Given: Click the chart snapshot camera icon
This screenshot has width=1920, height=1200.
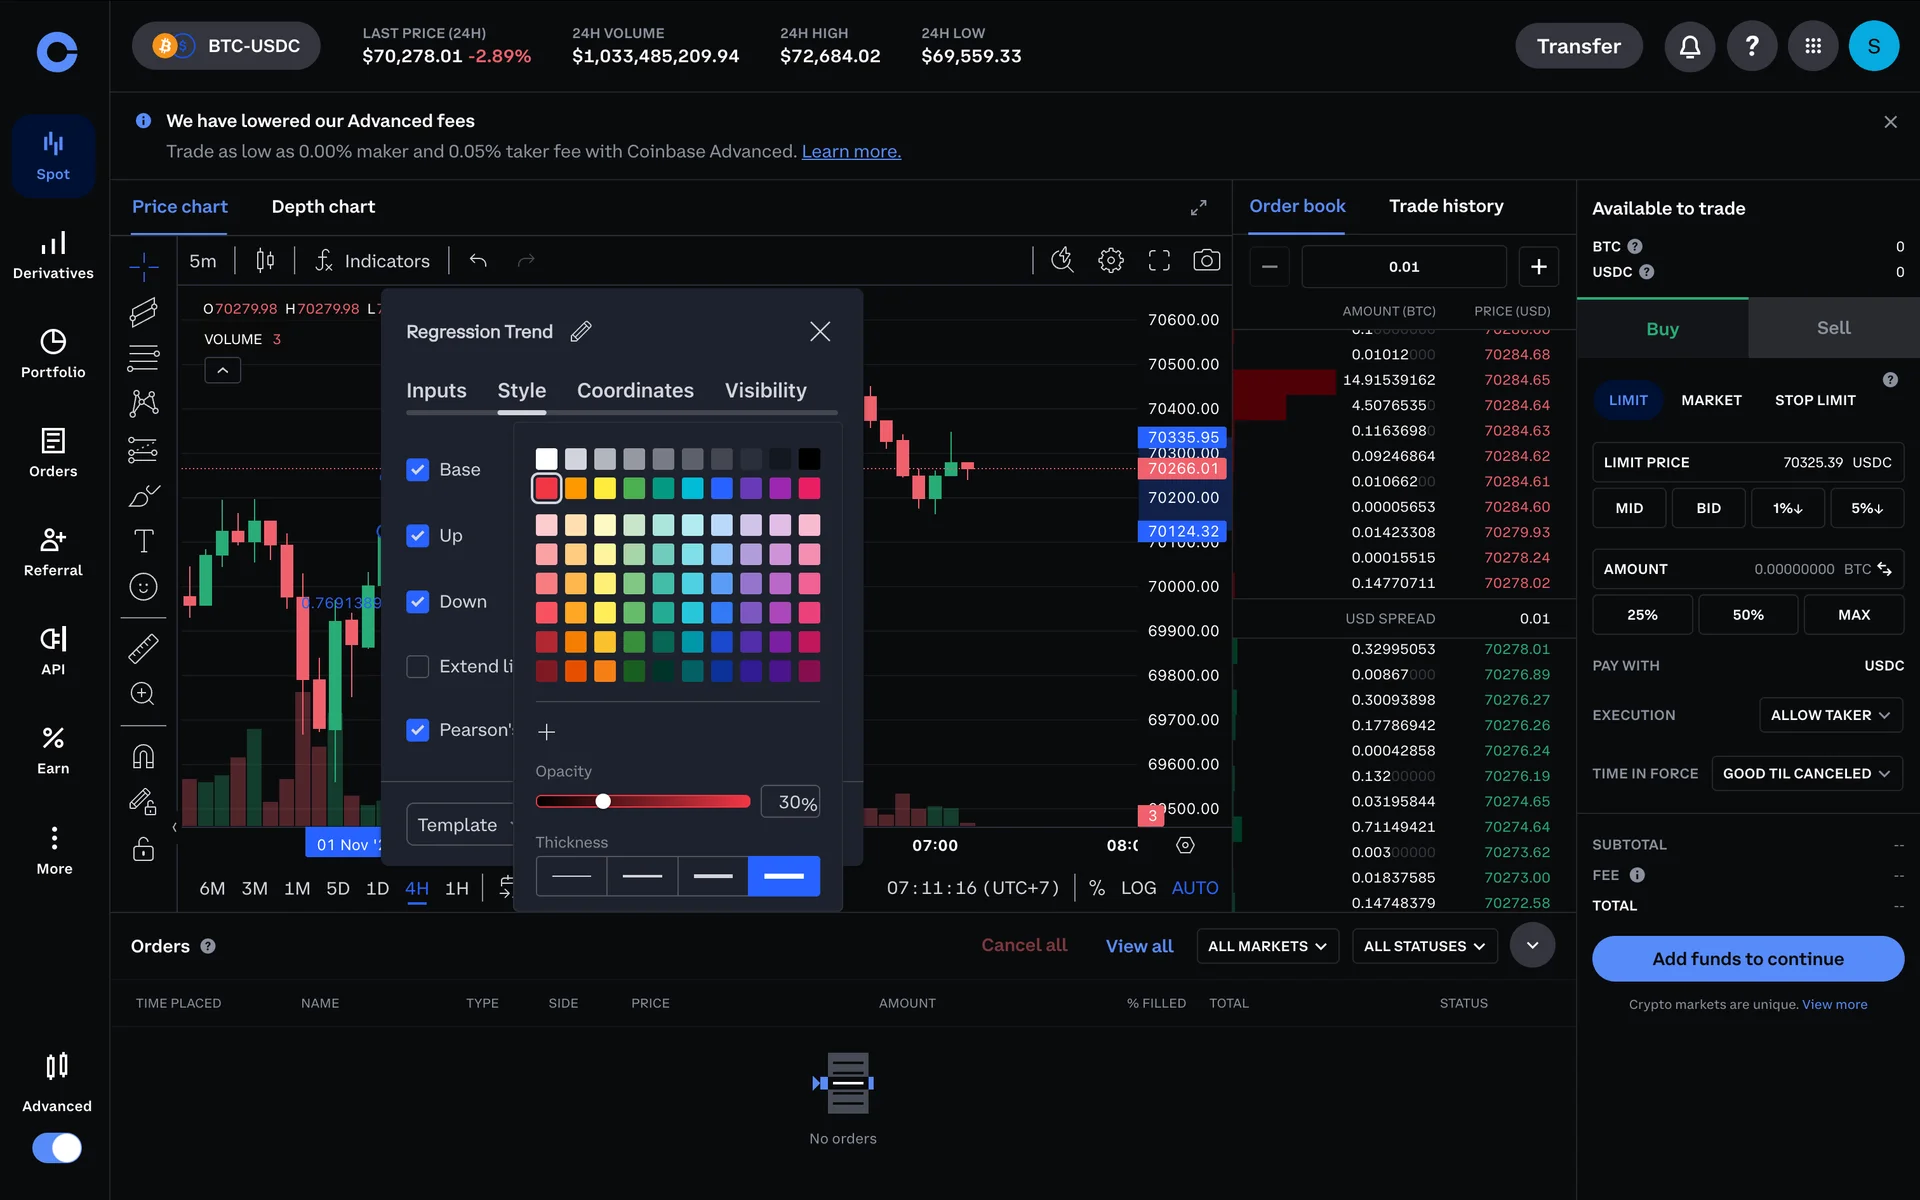Looking at the screenshot, I should tap(1206, 261).
